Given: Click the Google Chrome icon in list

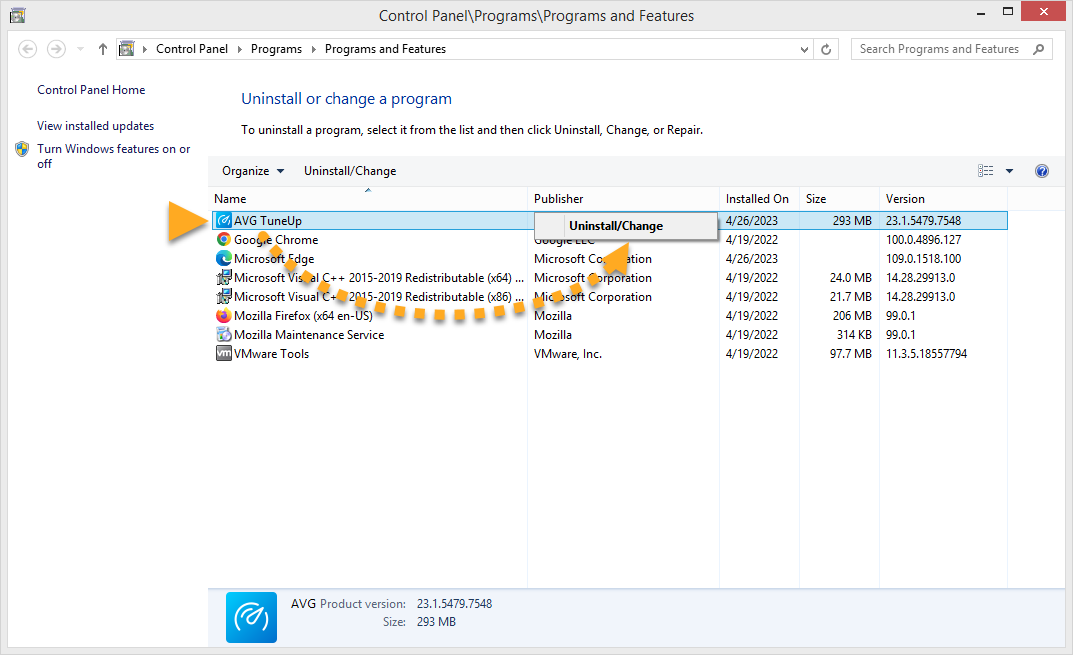Looking at the screenshot, I should coord(224,240).
